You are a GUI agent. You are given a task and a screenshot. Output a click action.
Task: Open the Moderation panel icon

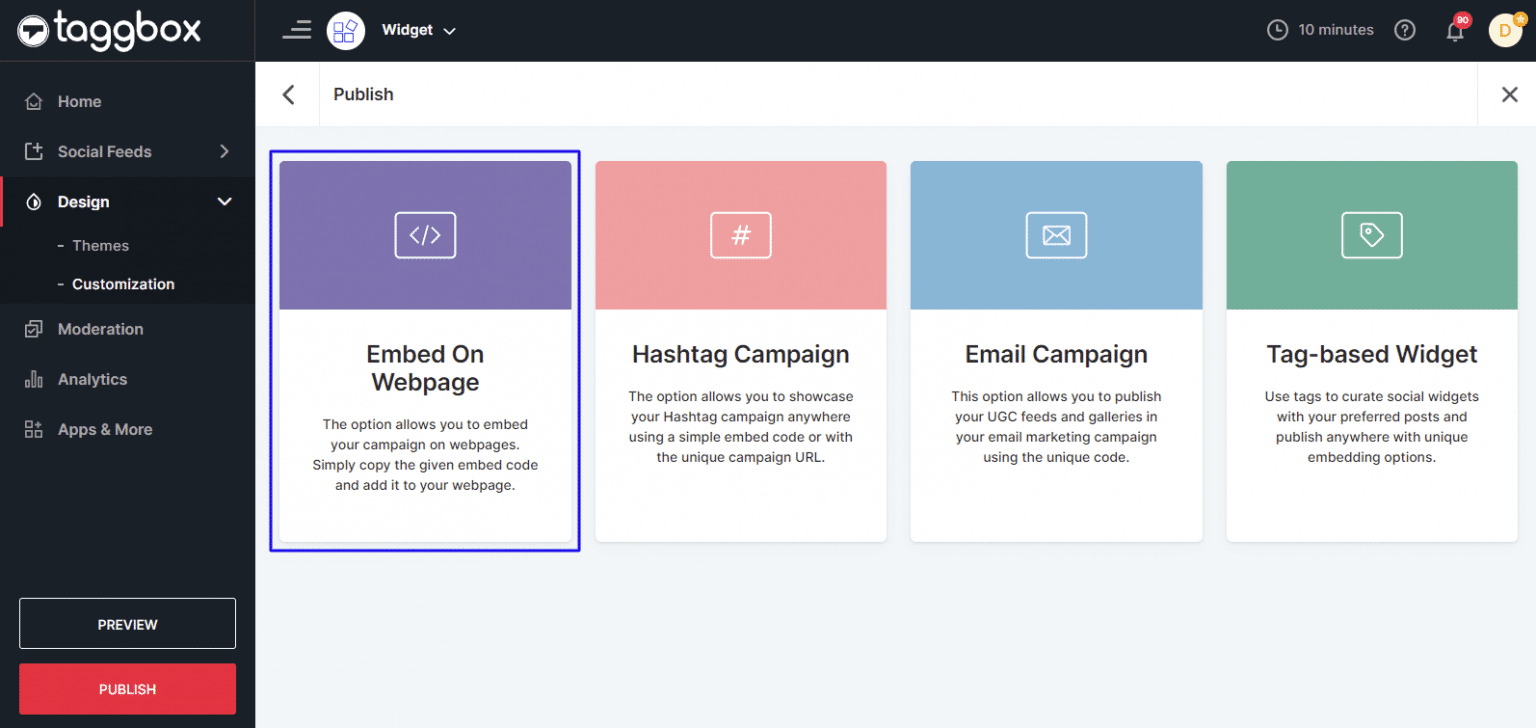(34, 328)
